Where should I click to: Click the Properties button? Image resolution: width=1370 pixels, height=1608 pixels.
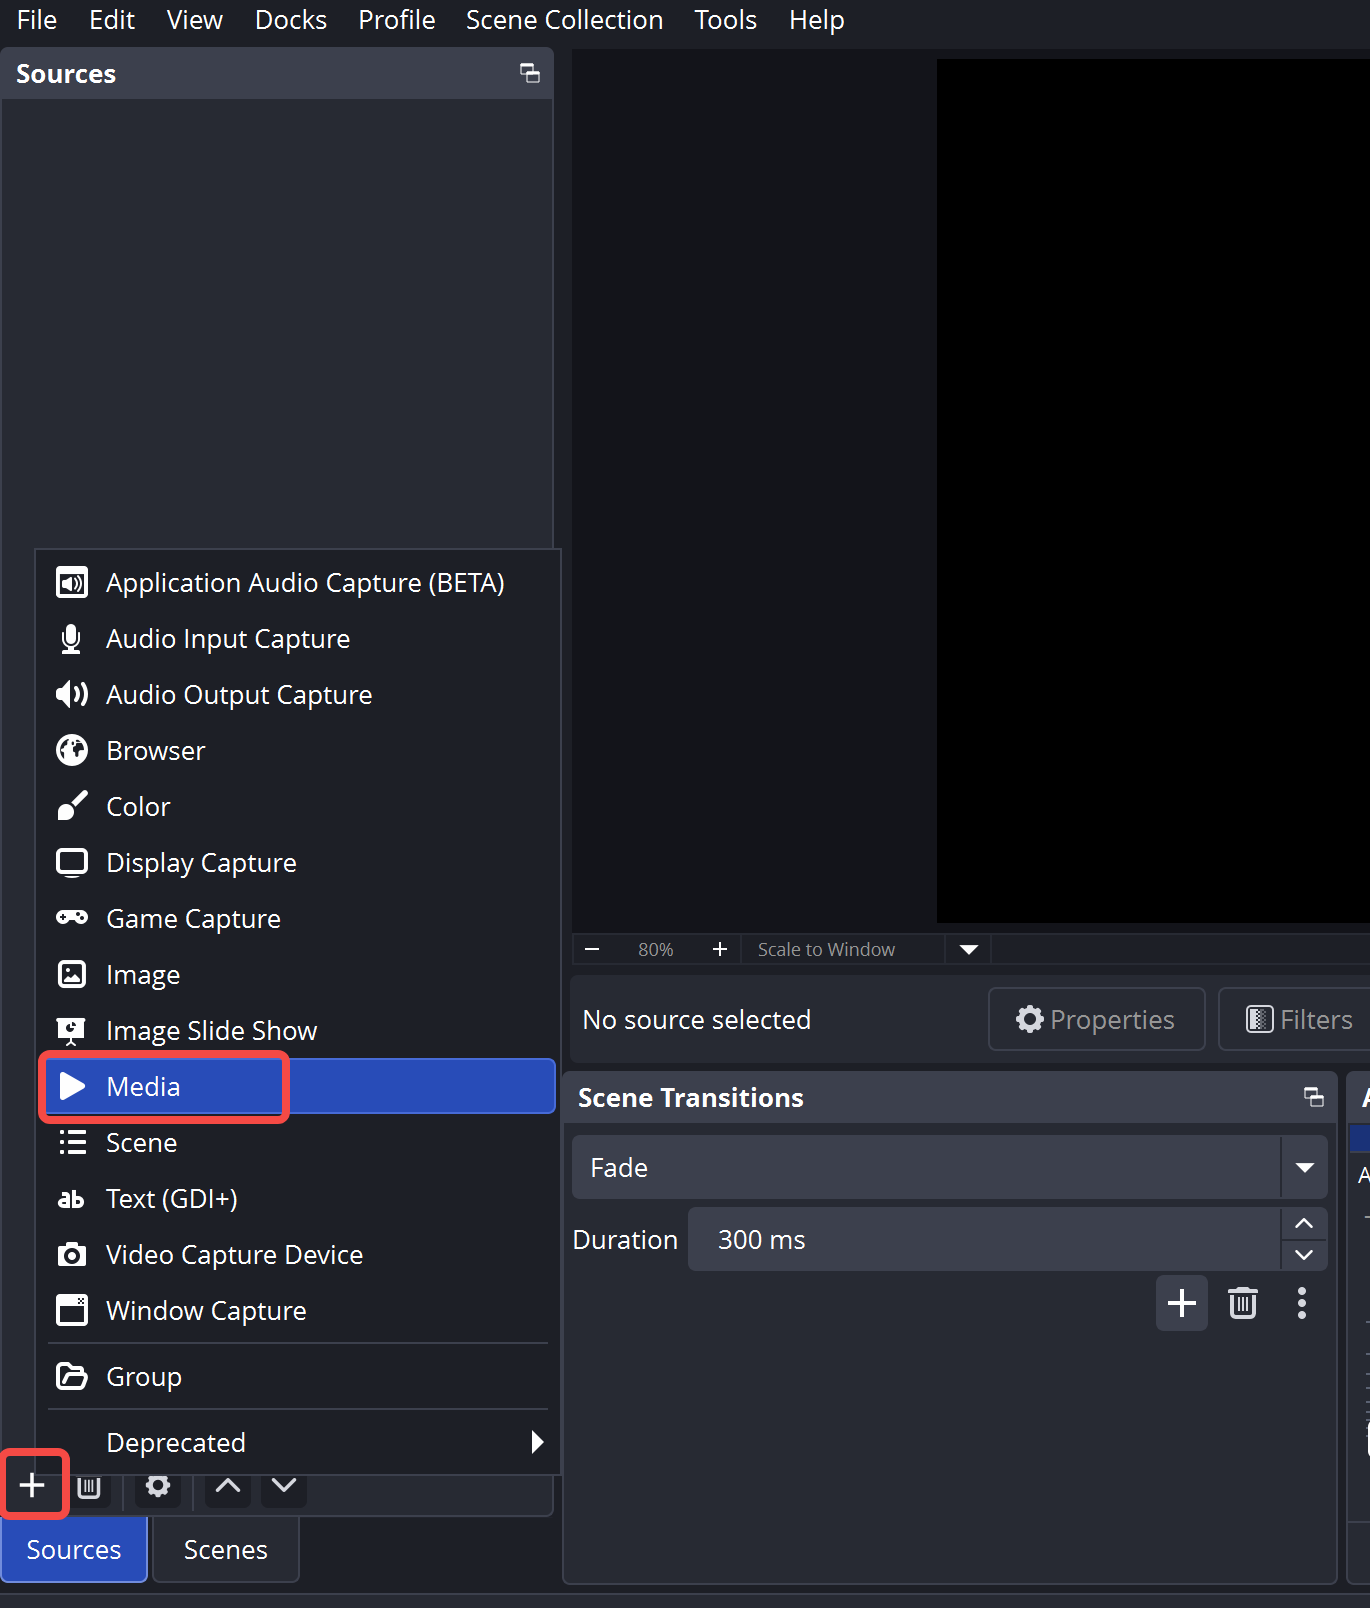coord(1096,1019)
